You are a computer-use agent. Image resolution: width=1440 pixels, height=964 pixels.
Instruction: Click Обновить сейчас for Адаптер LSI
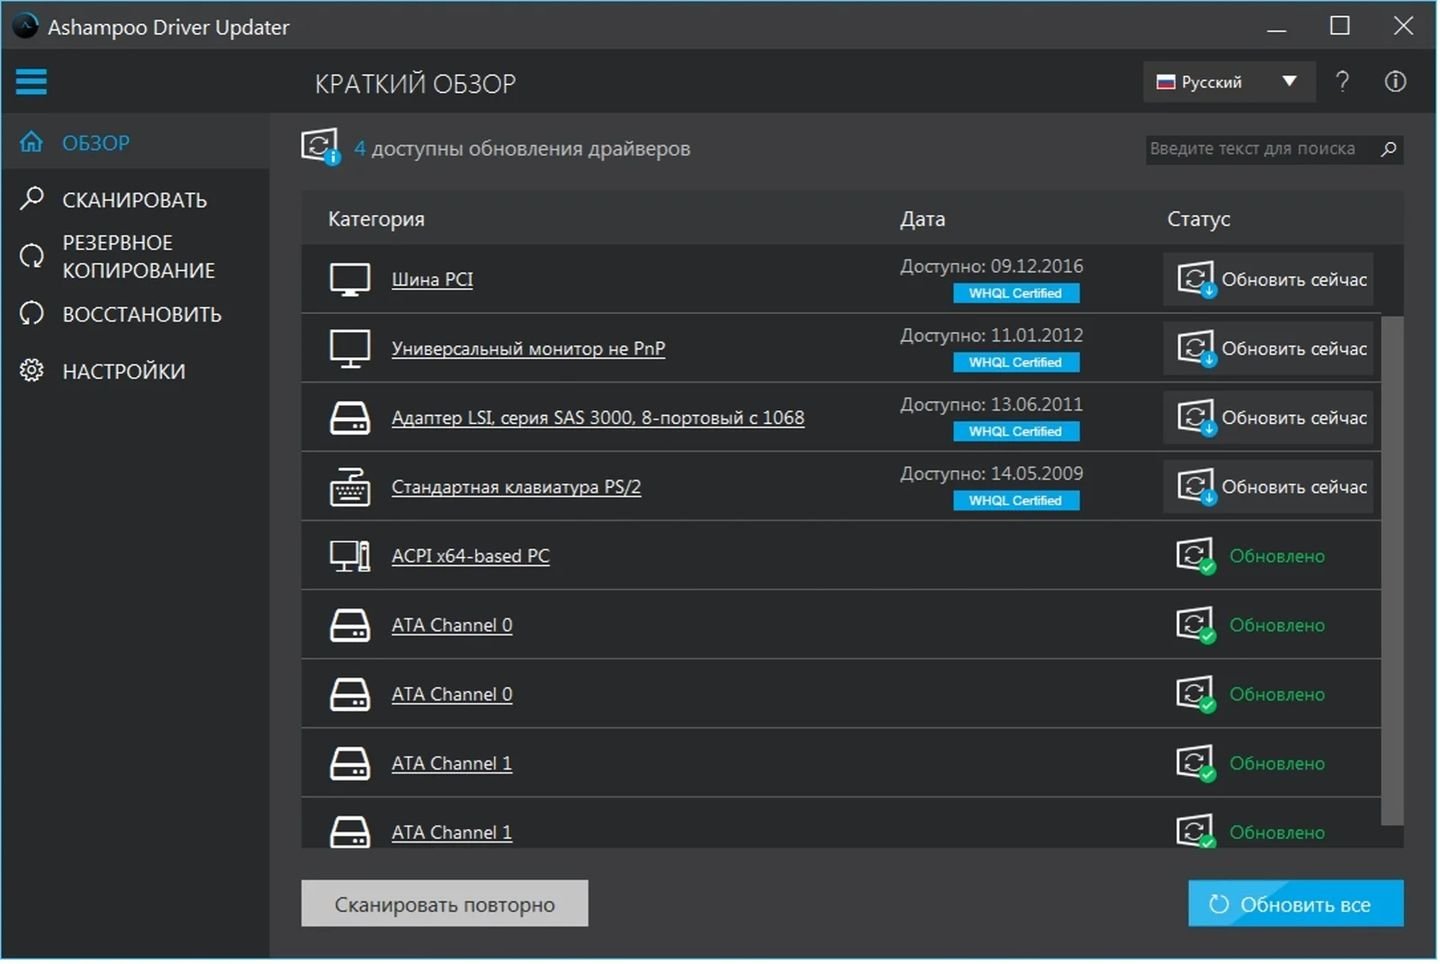click(1269, 418)
